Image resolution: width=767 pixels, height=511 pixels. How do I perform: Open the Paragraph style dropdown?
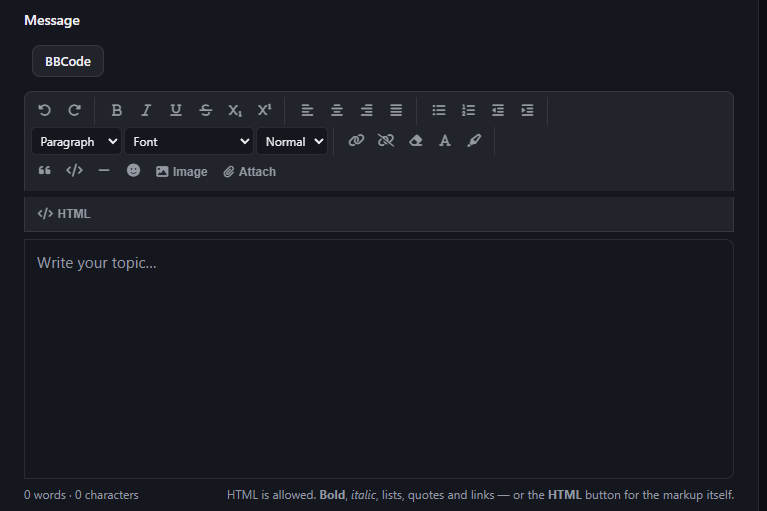tap(76, 141)
